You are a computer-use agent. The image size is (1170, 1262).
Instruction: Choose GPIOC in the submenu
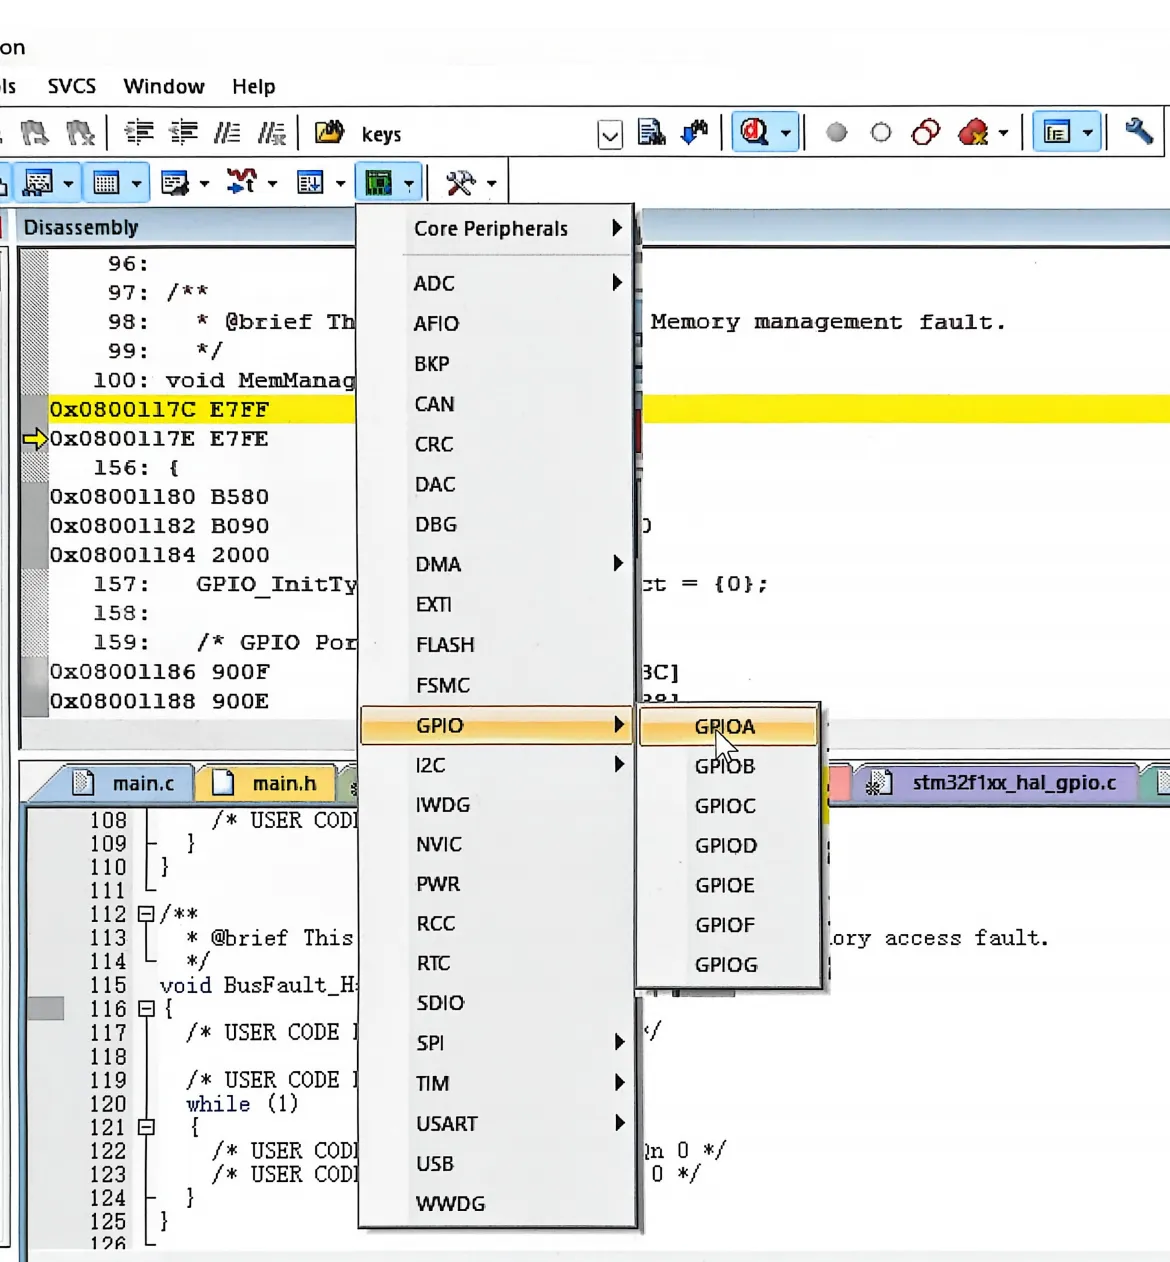point(725,806)
